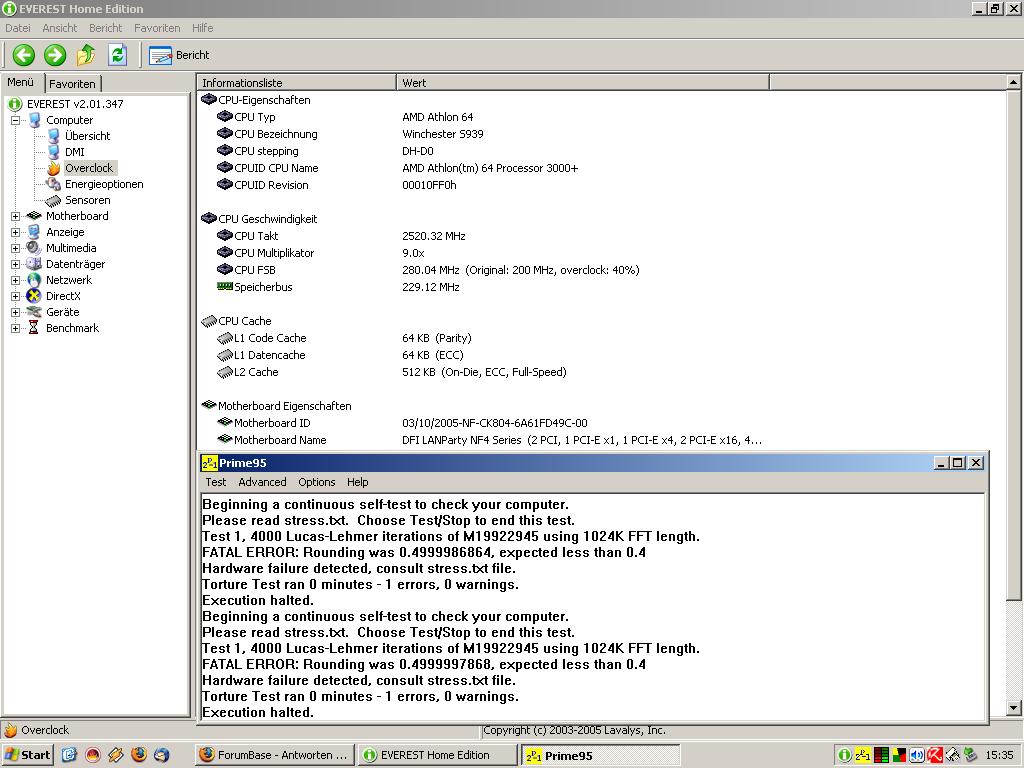The image size is (1024, 768).
Task: Click the green Back arrow toolbar button
Action: [x=24, y=55]
